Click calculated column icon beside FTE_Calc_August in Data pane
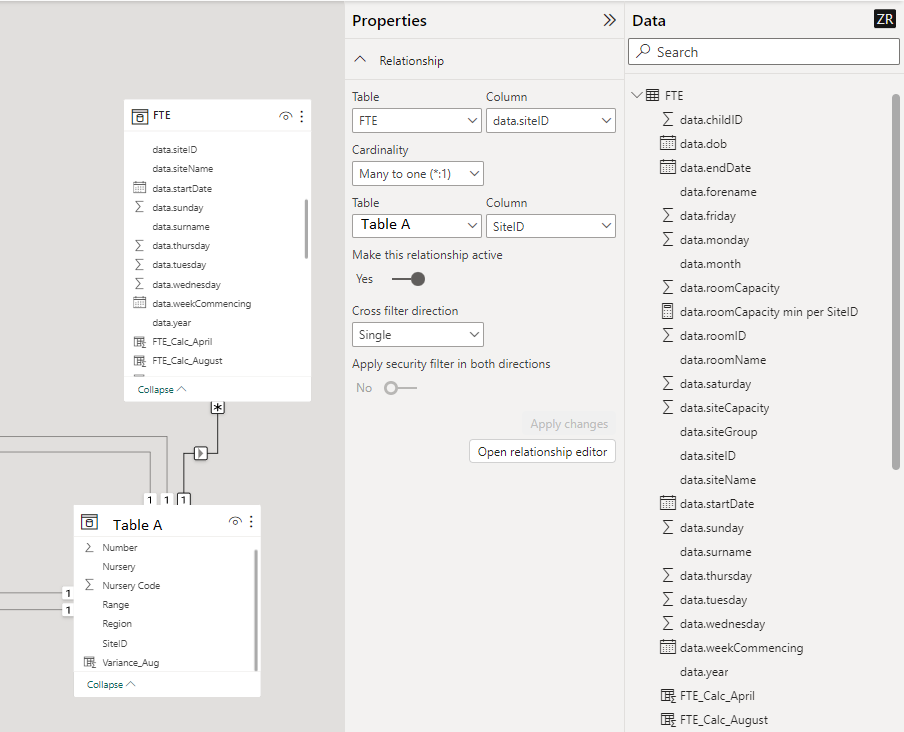 point(668,719)
